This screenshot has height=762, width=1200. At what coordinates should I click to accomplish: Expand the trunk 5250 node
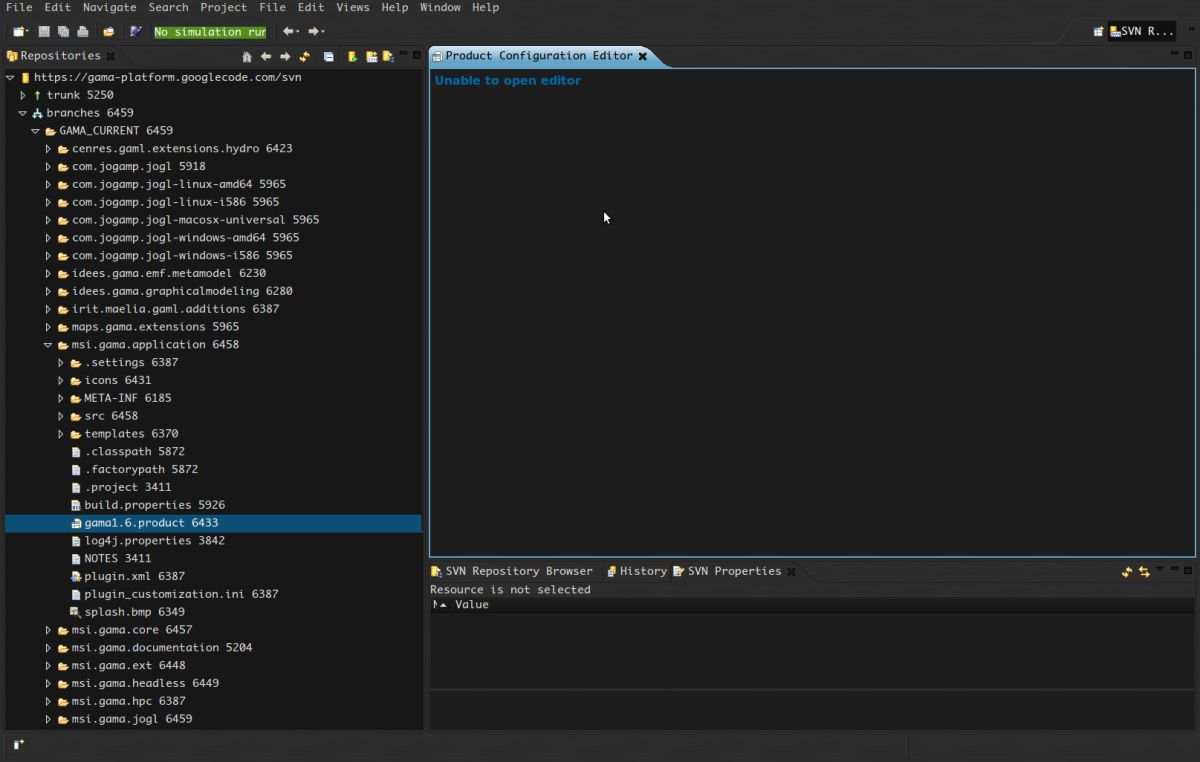pyautogui.click(x=23, y=95)
